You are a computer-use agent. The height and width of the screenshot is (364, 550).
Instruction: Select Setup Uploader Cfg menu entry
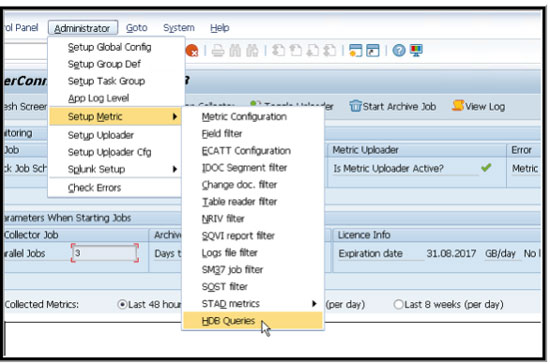116,152
